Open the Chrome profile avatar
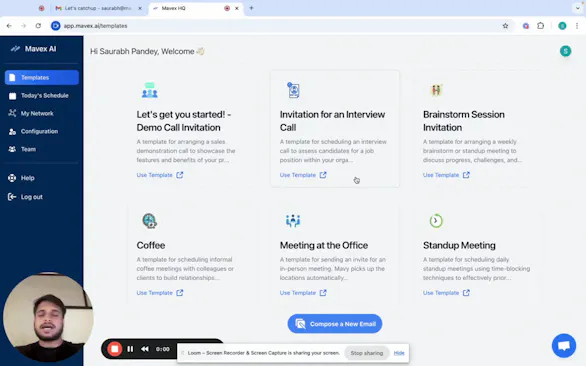Image resolution: width=586 pixels, height=366 pixels. click(x=562, y=26)
